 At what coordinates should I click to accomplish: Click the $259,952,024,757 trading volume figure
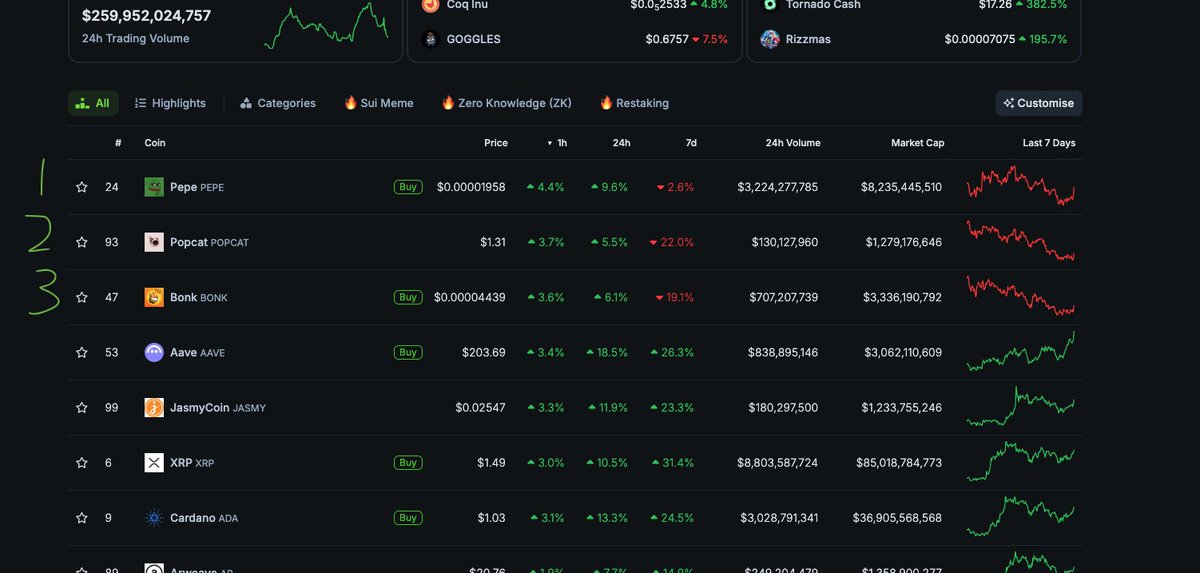146,16
